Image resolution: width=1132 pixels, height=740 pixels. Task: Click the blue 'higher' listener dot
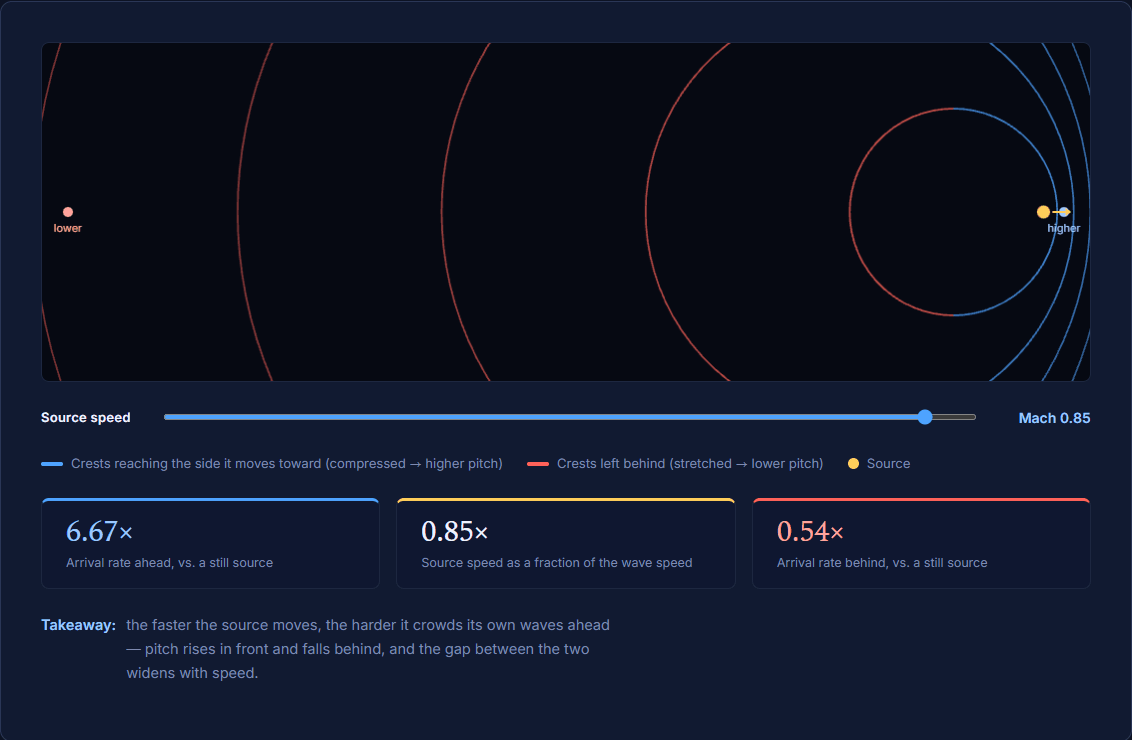(1064, 212)
